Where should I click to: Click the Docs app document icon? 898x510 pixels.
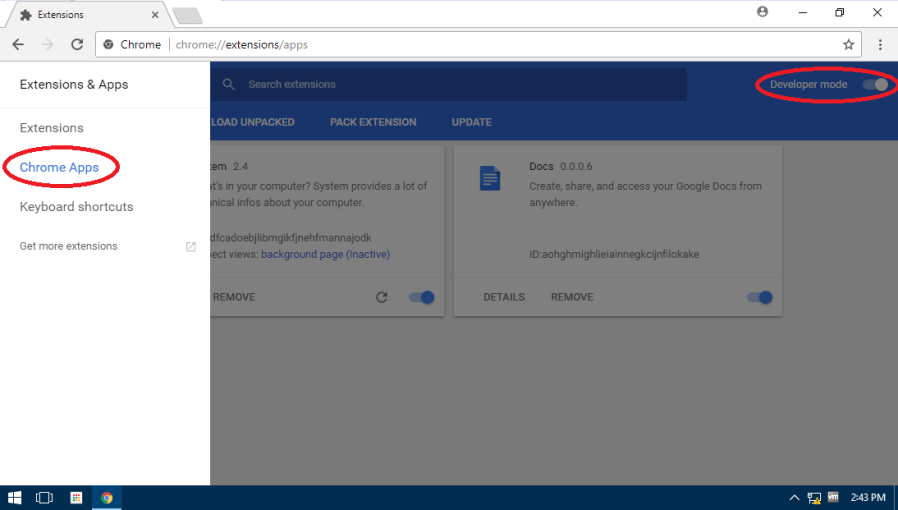pyautogui.click(x=490, y=178)
